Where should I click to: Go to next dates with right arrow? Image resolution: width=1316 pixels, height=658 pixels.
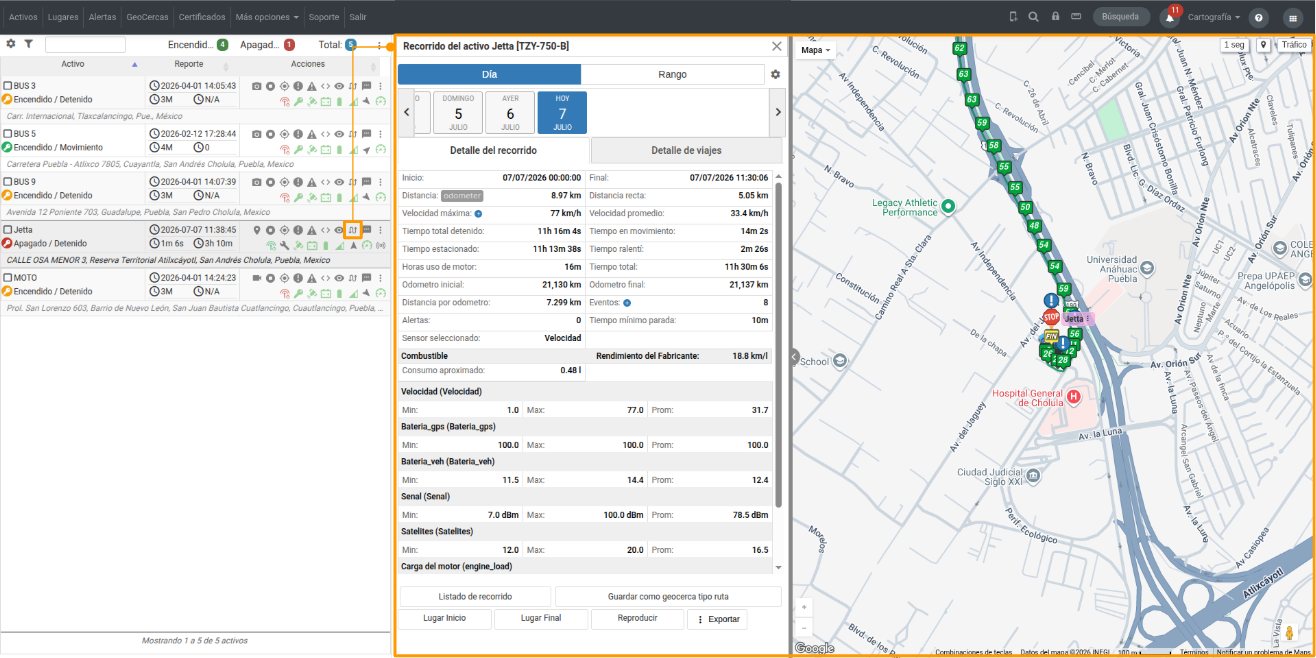tap(777, 113)
